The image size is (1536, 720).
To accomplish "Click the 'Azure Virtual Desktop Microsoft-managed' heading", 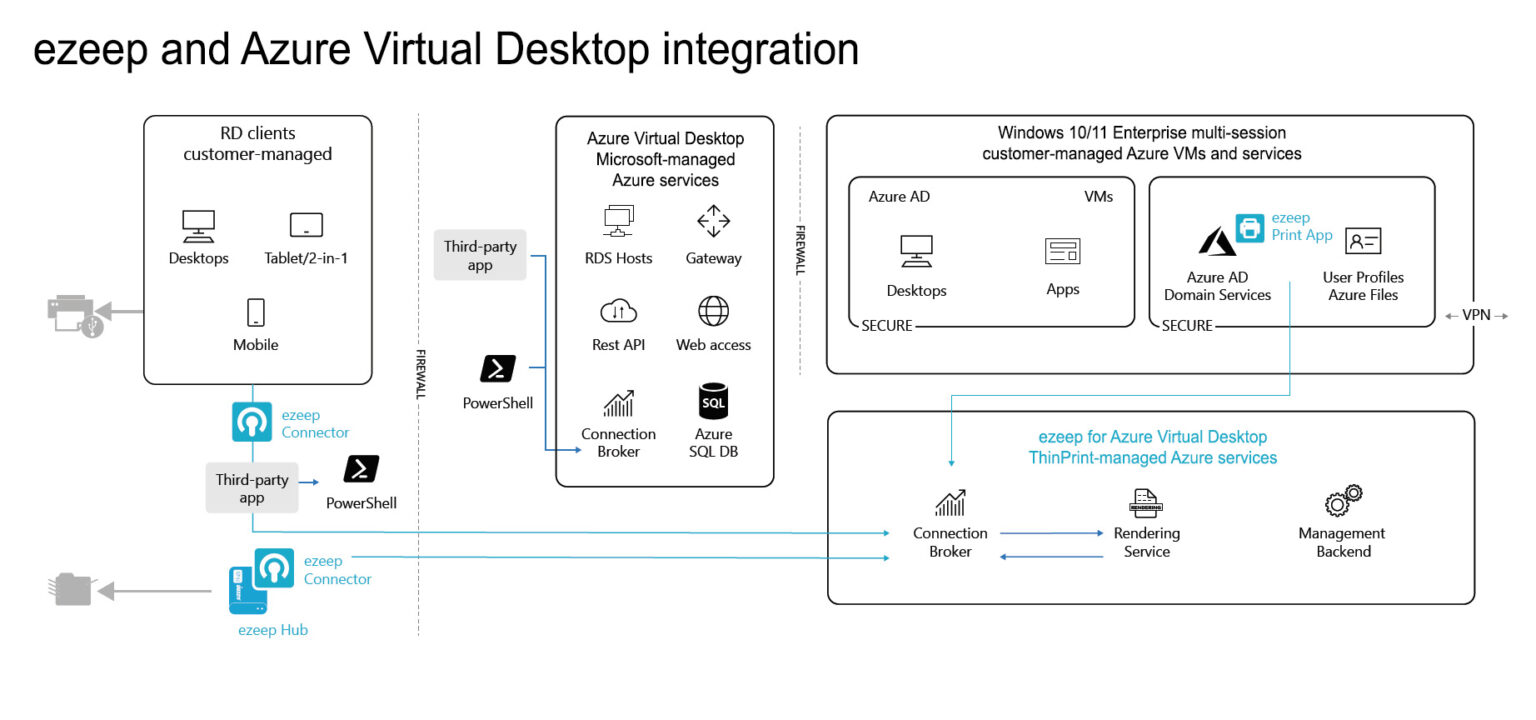I will pyautogui.click(x=665, y=148).
